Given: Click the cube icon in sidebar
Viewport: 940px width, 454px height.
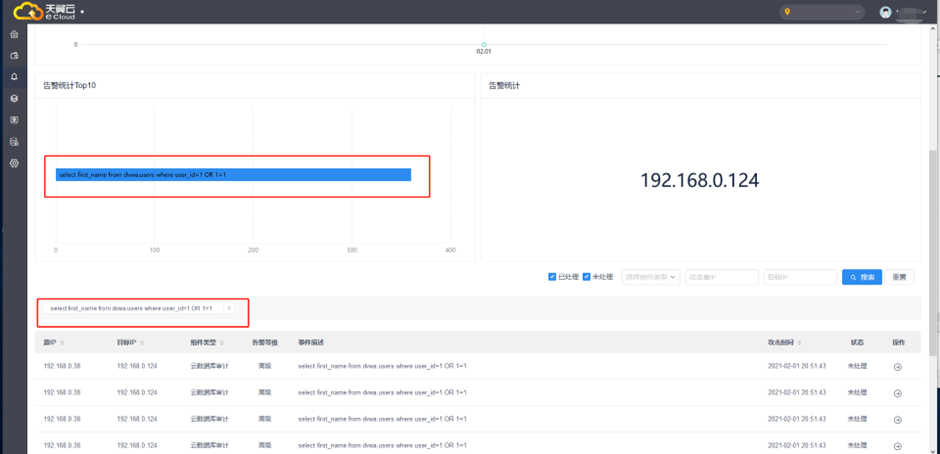Looking at the screenshot, I should coord(14,99).
